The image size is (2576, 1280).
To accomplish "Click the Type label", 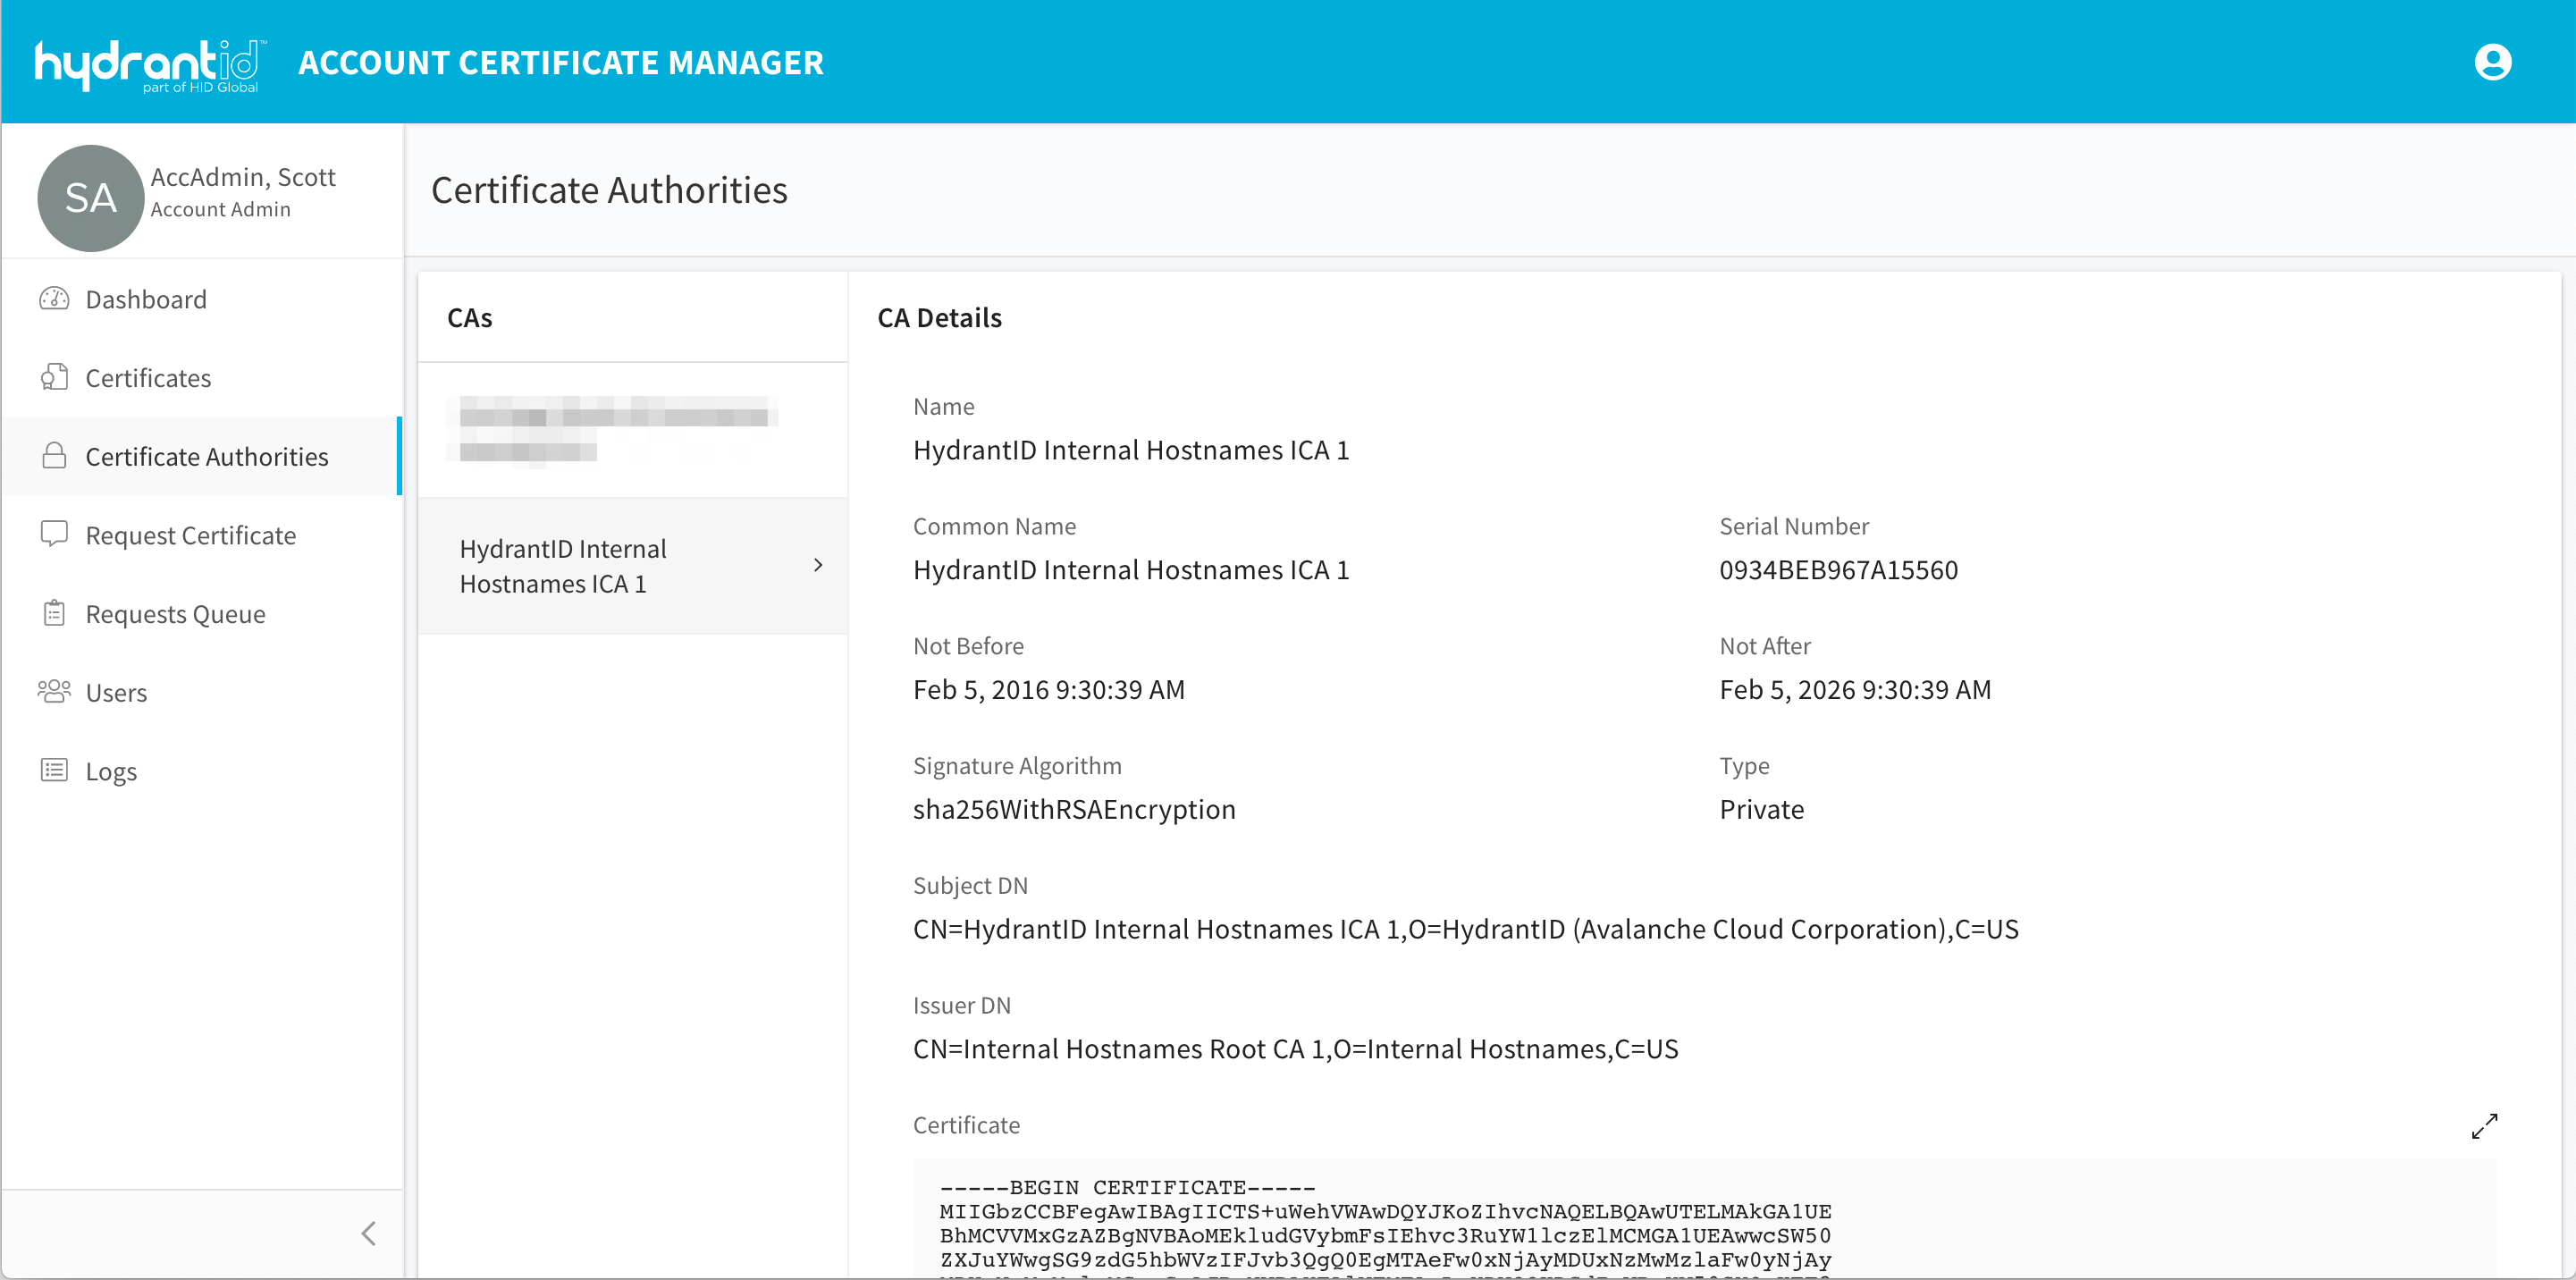I will click(1743, 766).
